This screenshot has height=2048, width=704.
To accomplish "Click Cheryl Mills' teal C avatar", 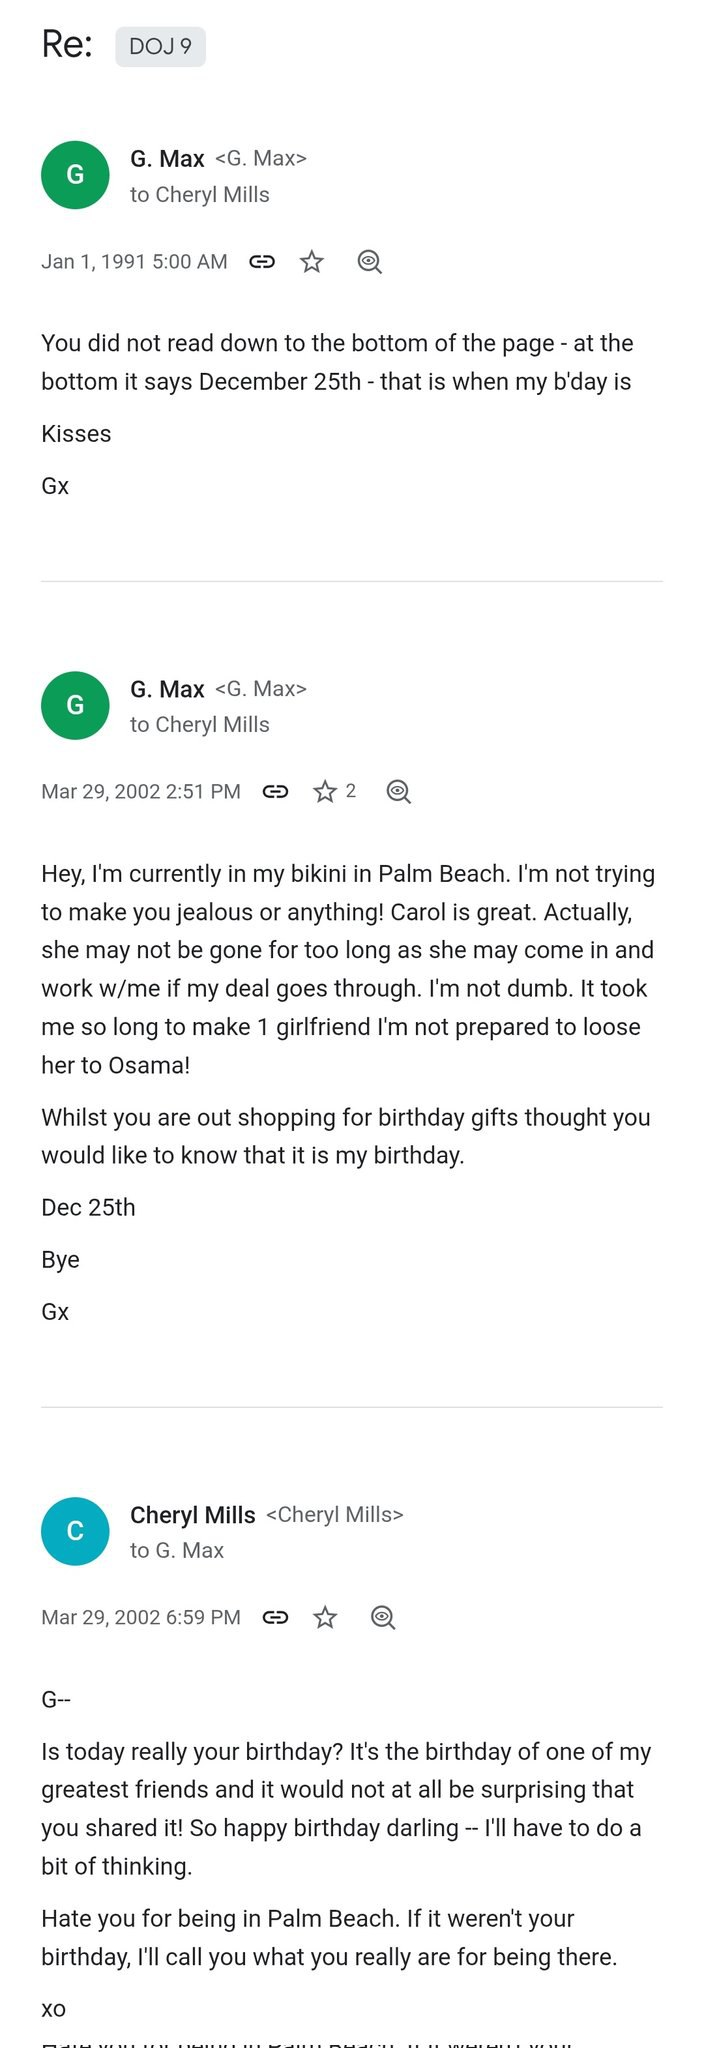I will point(75,1531).
